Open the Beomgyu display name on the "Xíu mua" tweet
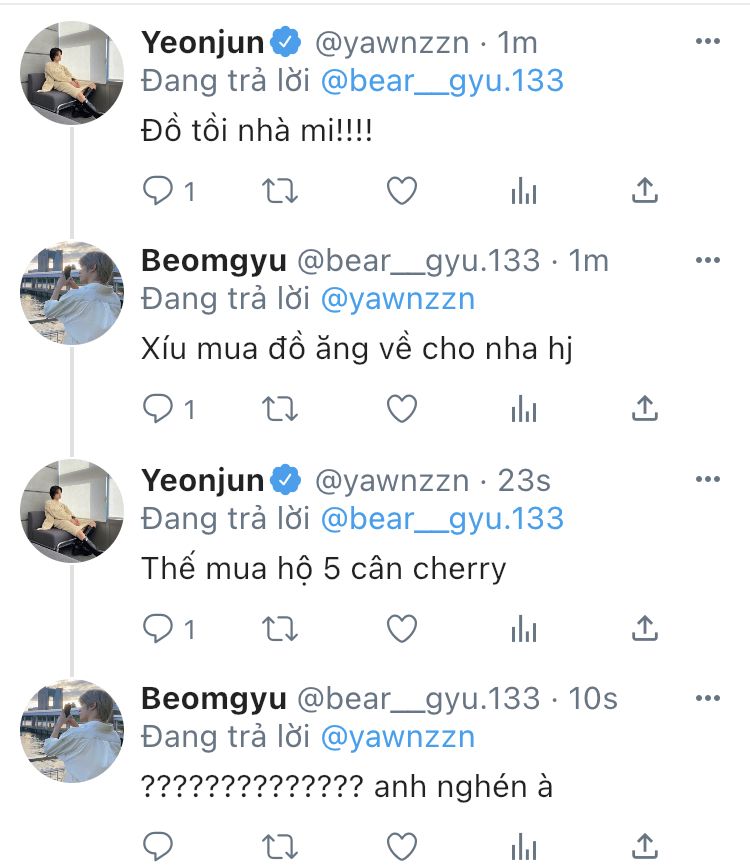The width and height of the screenshot is (750, 868). [213, 261]
